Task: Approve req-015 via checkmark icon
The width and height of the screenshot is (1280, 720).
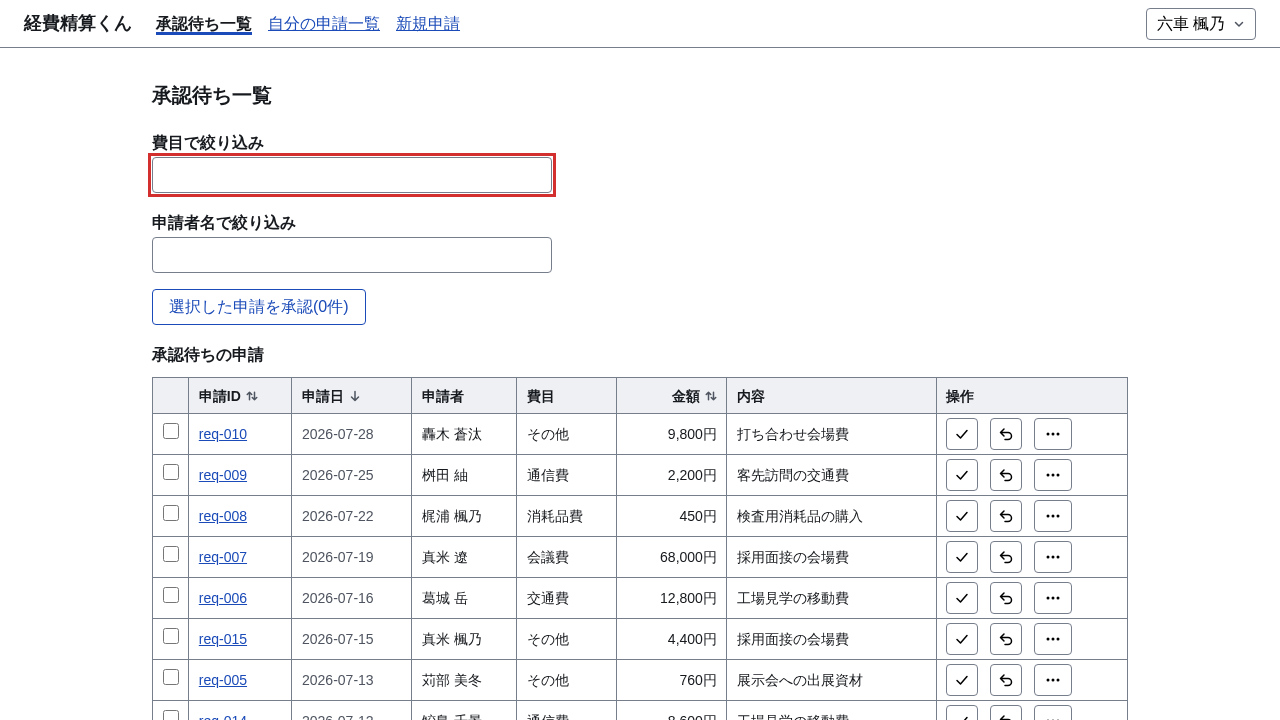Action: pos(962,639)
